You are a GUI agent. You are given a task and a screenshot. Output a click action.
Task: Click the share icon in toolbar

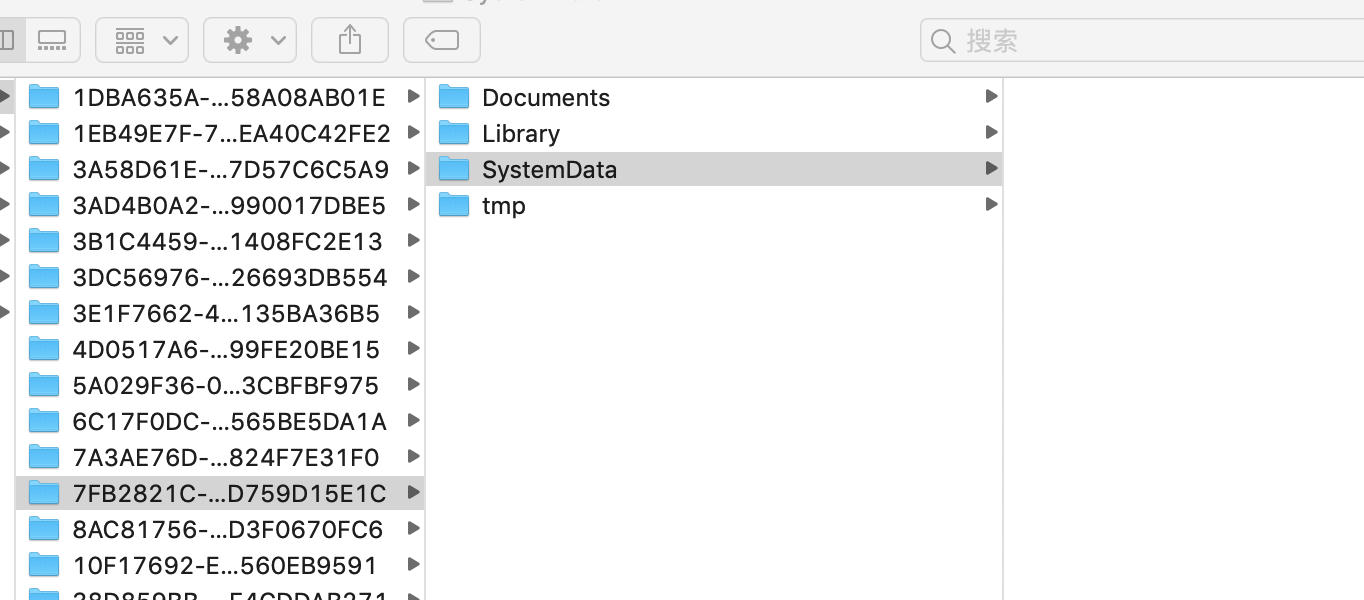coord(349,41)
